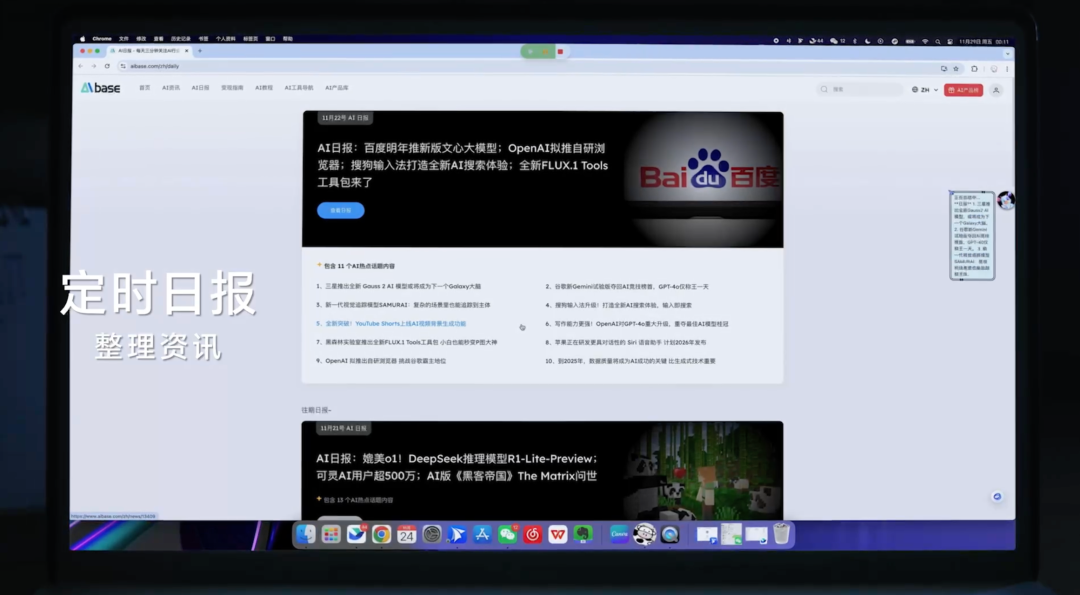Open the floating daily-report note widget
This screenshot has height=595, width=1080.
pyautogui.click(x=972, y=236)
